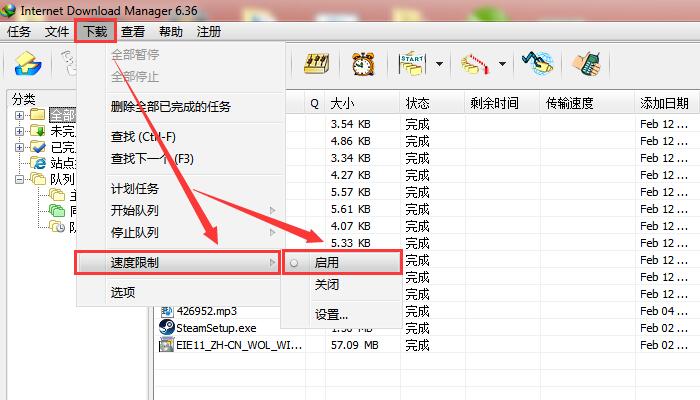
Task: Open the 查看 menu
Action: tap(133, 32)
